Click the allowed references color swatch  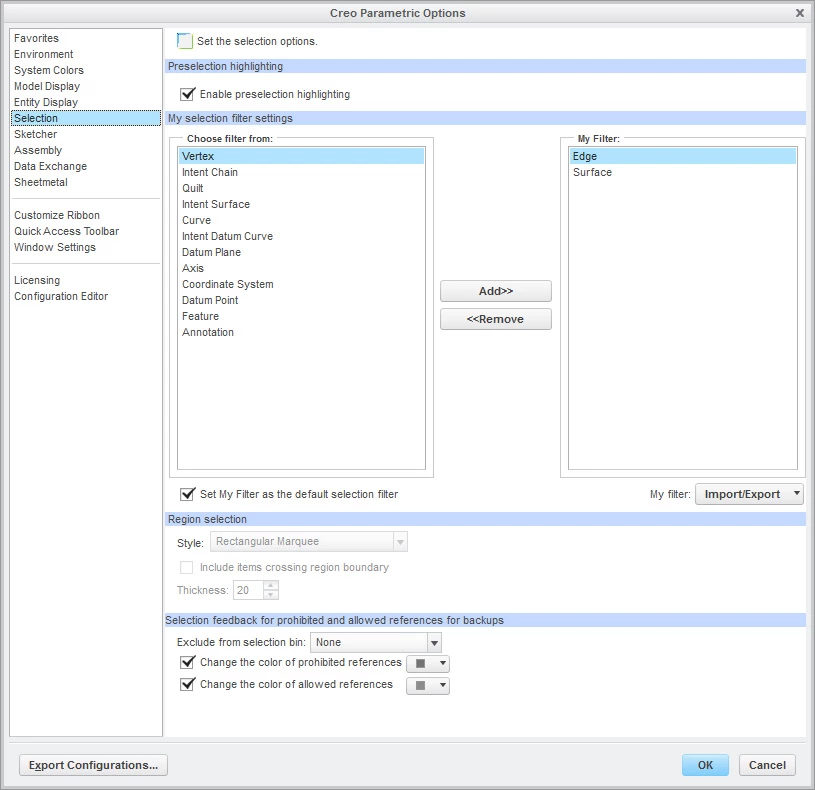click(x=421, y=686)
